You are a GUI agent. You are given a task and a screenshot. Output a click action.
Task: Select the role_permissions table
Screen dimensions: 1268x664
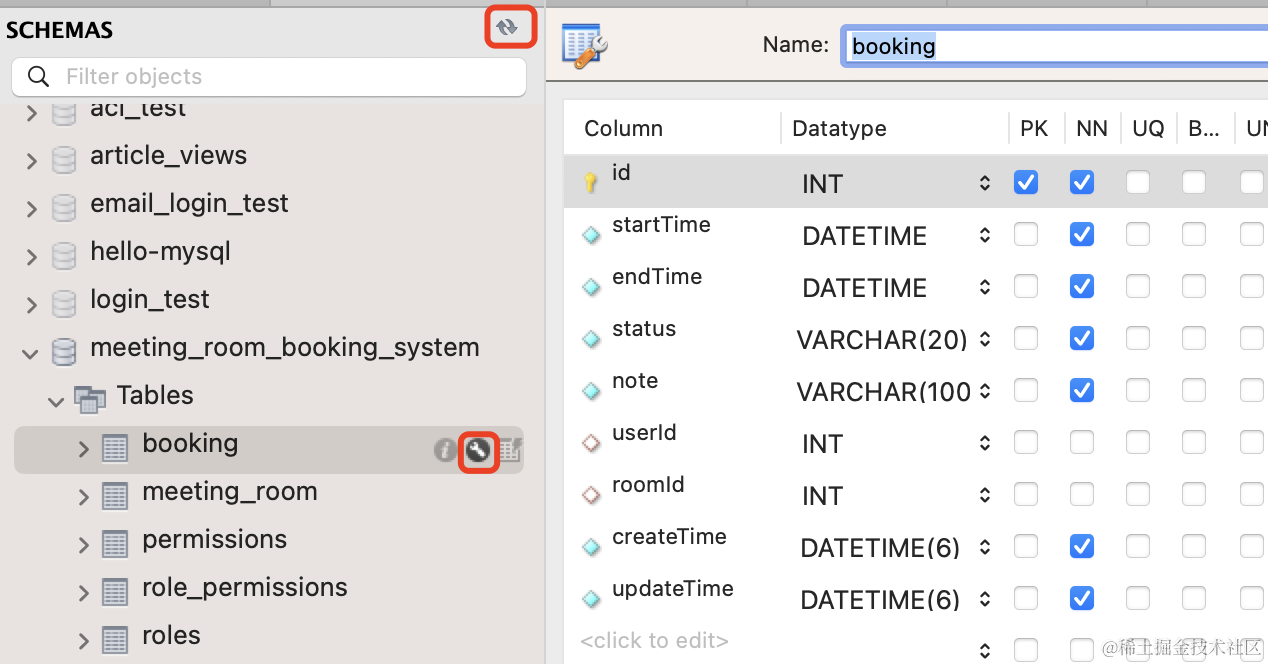click(244, 588)
